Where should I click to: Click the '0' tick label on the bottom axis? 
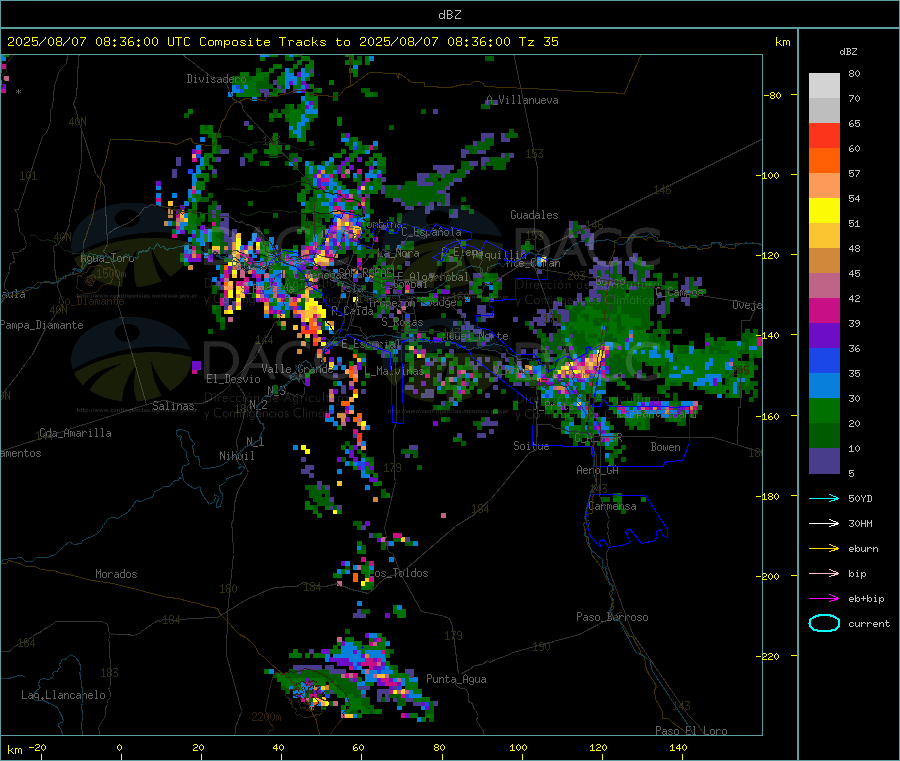pos(119,747)
